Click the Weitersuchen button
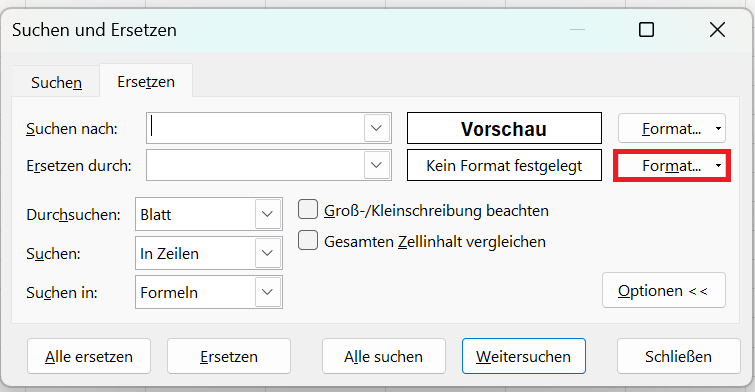This screenshot has height=392, width=755. pos(524,356)
